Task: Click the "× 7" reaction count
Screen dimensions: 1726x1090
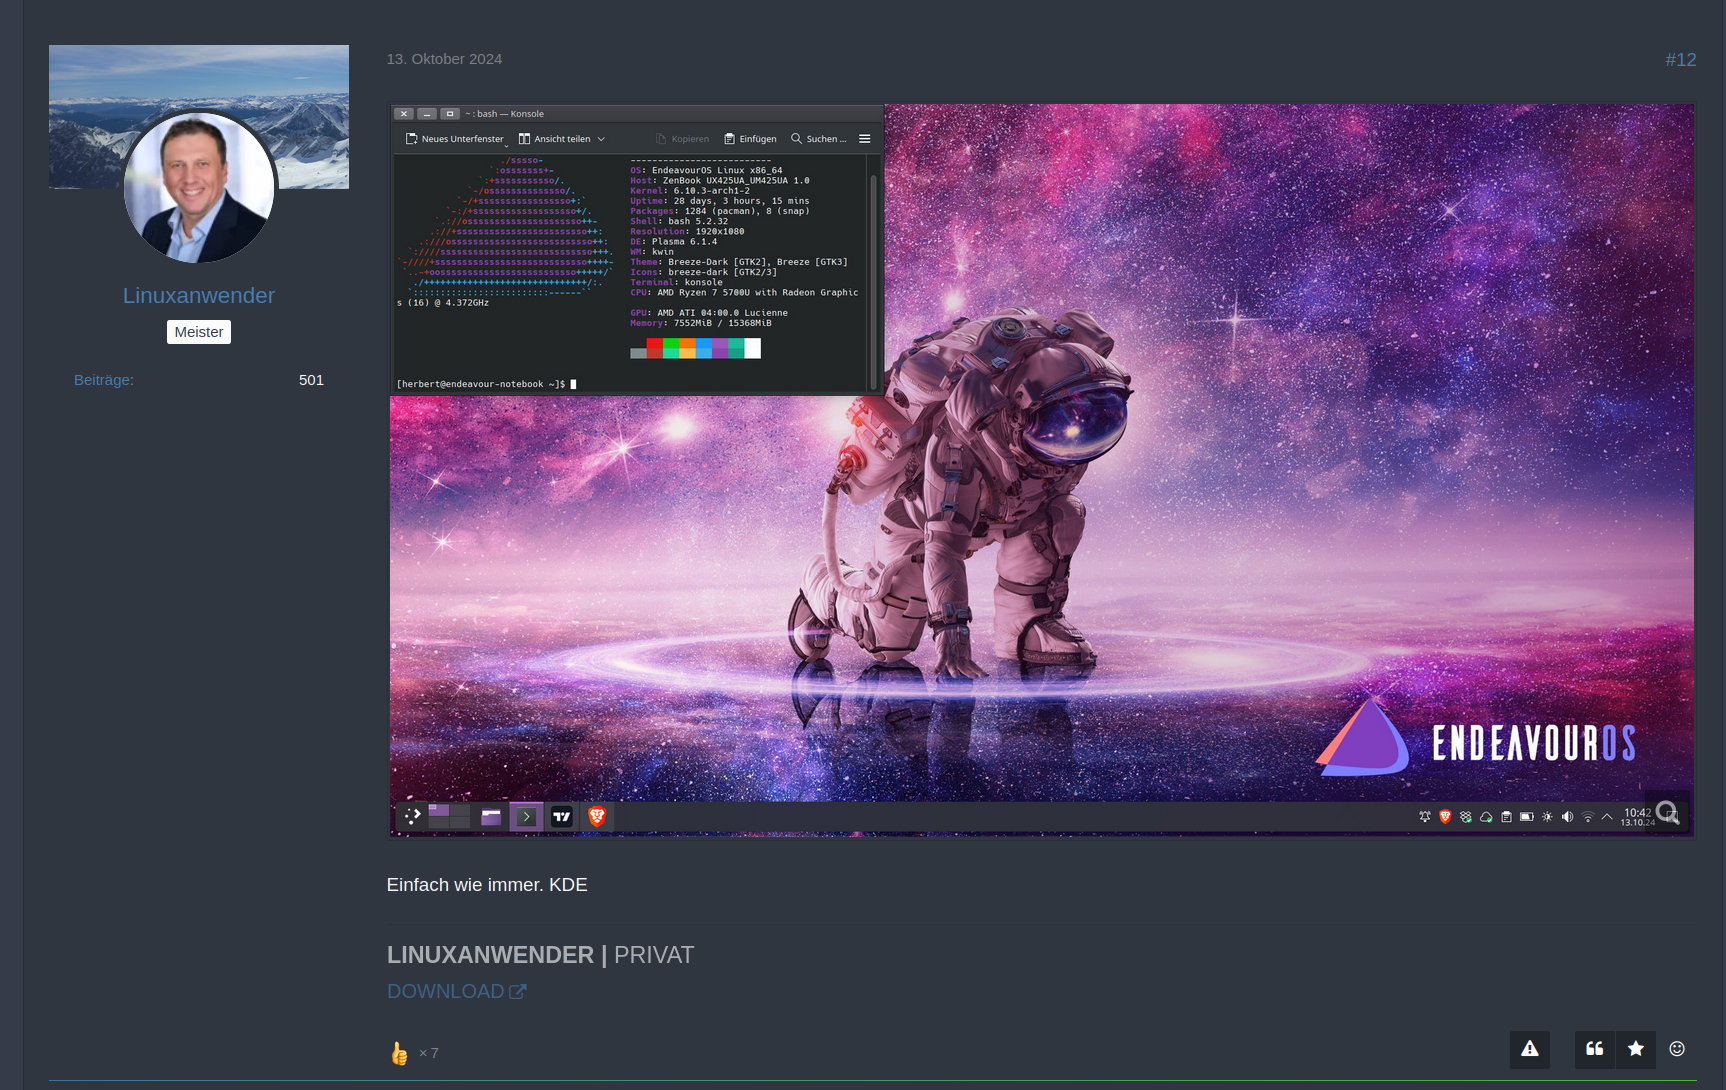Action: click(x=429, y=1053)
